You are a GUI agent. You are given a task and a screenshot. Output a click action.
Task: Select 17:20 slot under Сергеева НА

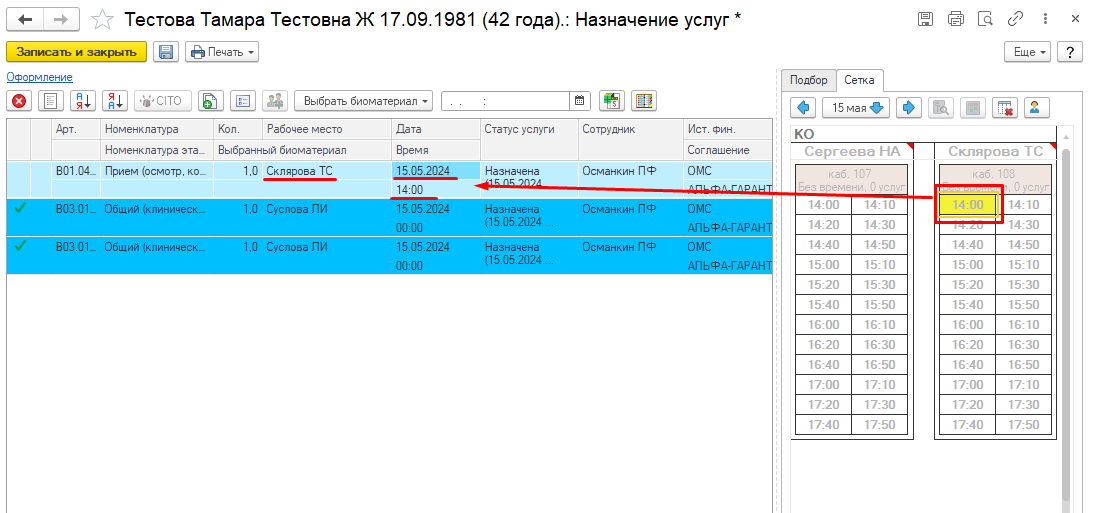point(824,405)
